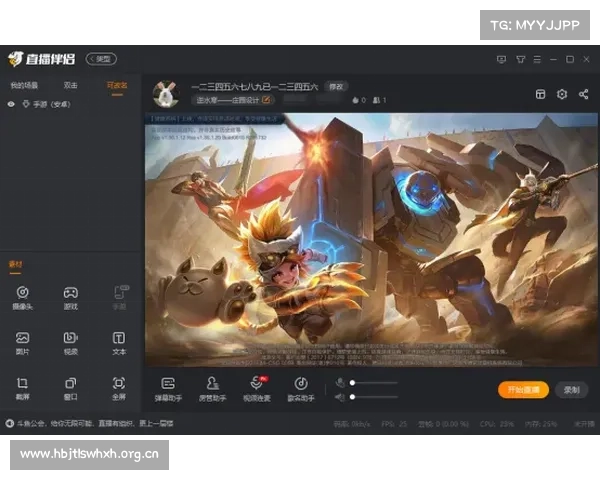Add a 视频 video source
The width and height of the screenshot is (600, 480).
71,343
